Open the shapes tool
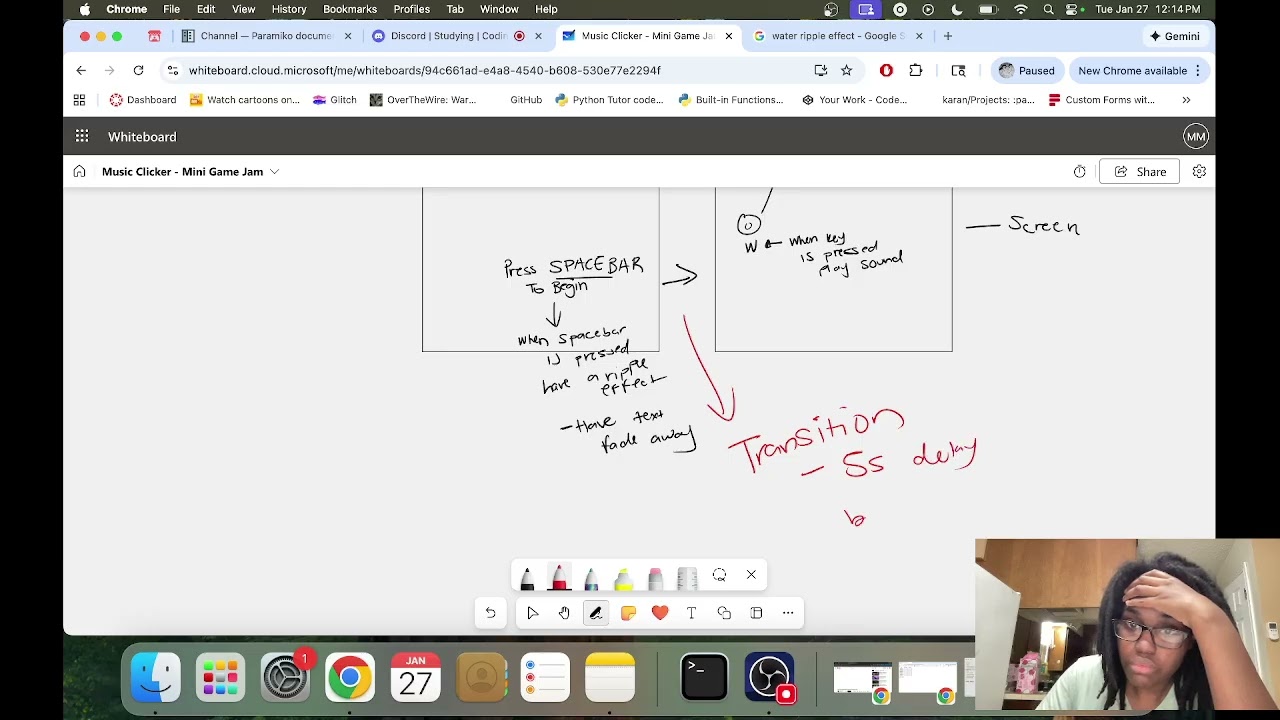This screenshot has height=720, width=1280. click(724, 613)
